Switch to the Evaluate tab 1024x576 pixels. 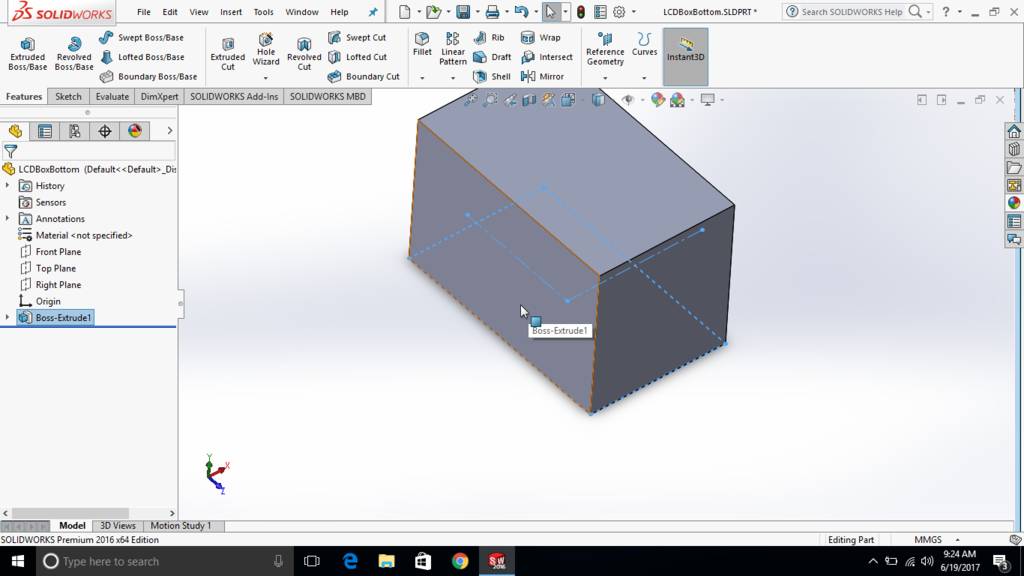112,96
